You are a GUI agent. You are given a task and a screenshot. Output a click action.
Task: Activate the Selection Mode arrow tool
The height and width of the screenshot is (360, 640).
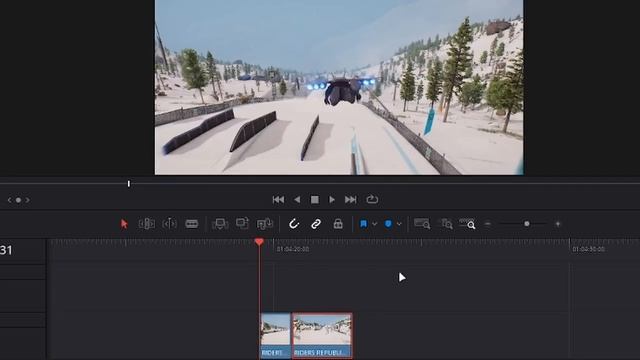(124, 224)
